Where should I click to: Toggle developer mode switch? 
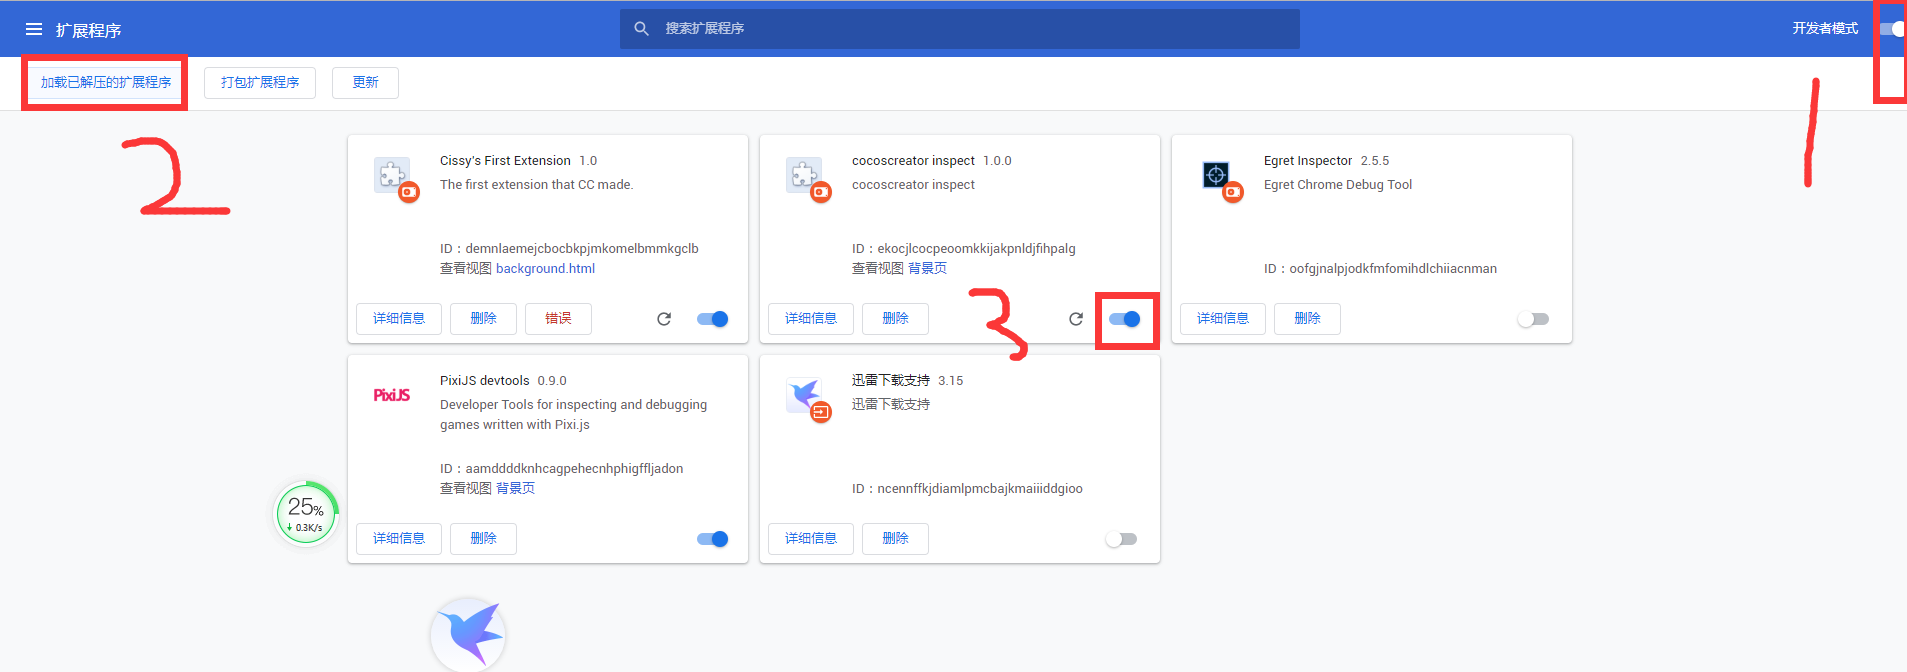pos(1892,29)
